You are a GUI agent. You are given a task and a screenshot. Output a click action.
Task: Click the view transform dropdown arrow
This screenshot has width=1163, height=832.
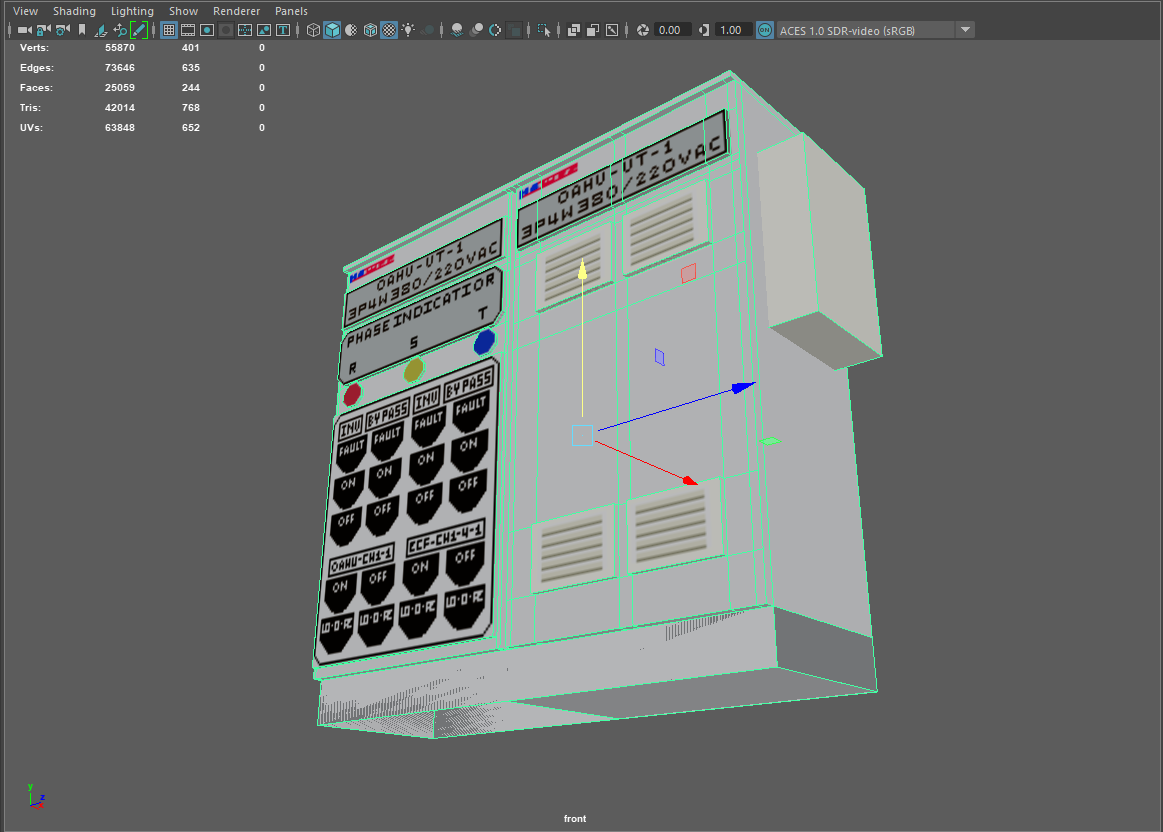click(965, 30)
